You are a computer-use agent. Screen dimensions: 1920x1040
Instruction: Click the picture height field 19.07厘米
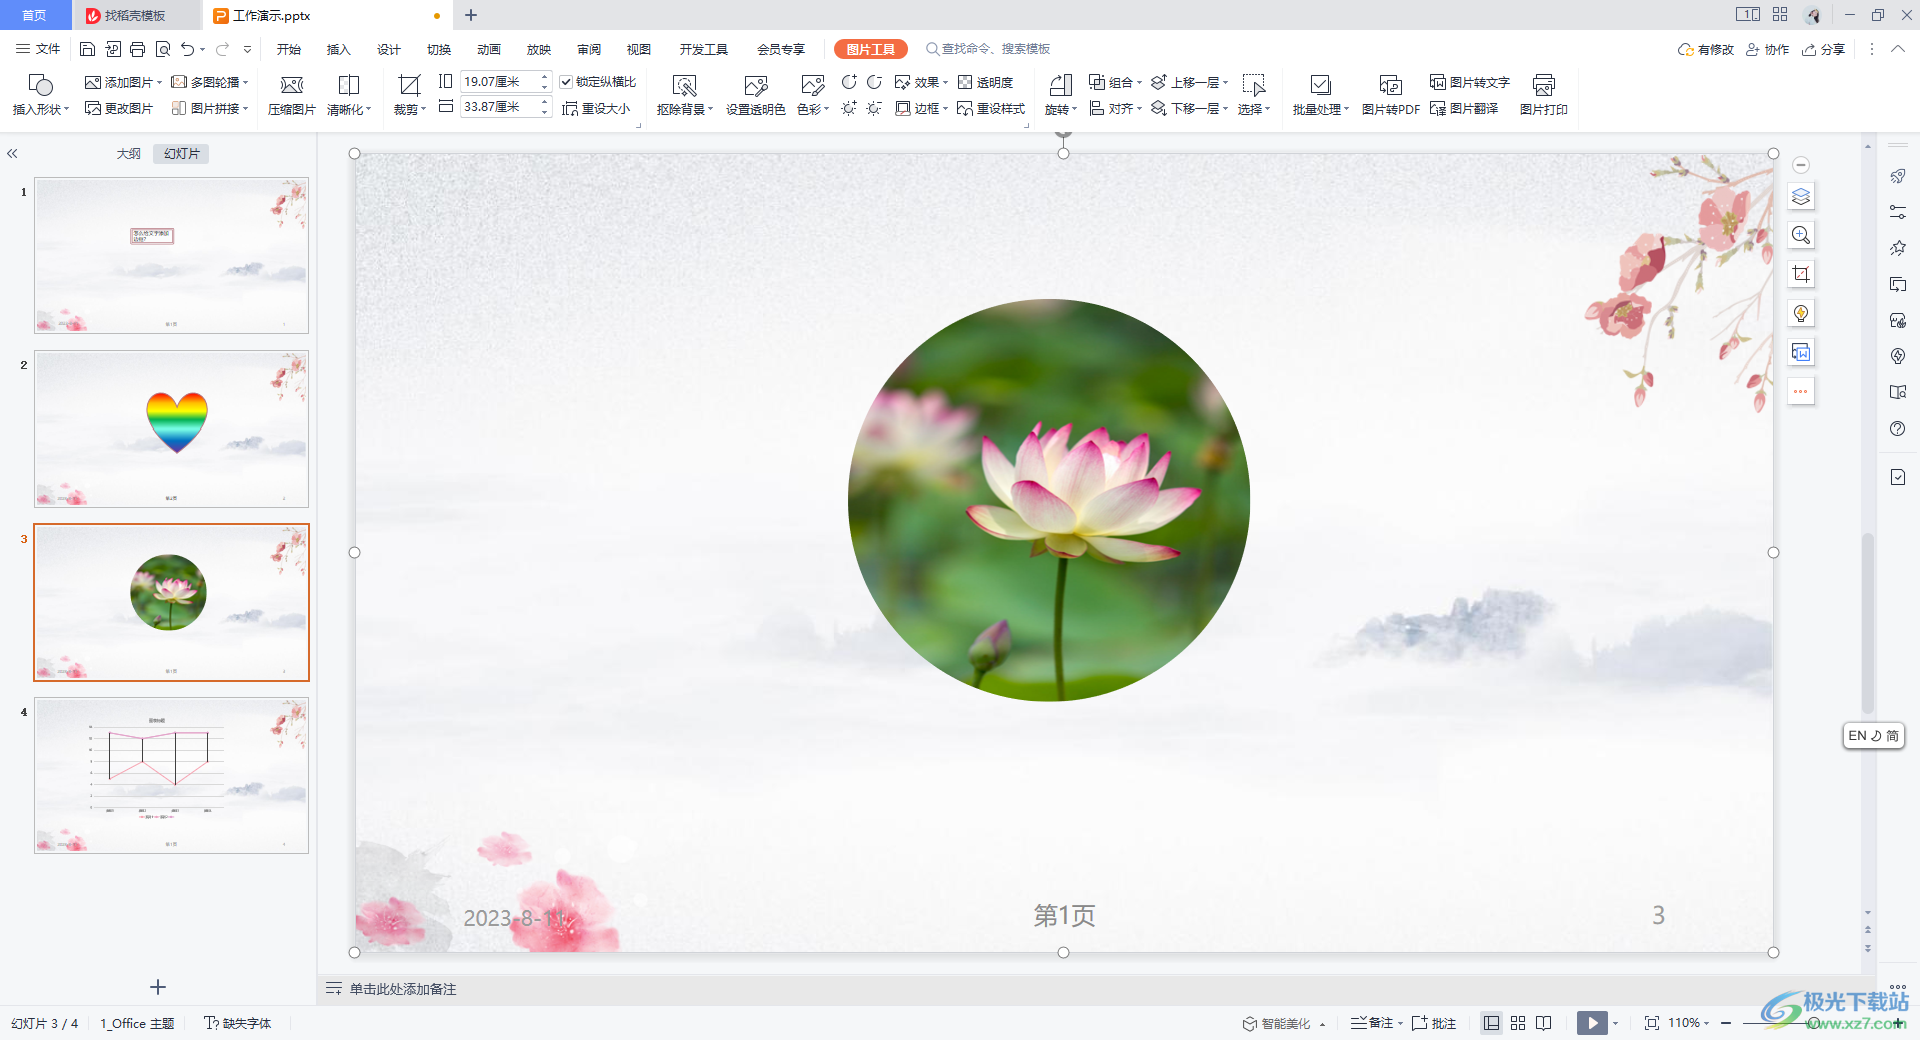click(498, 82)
